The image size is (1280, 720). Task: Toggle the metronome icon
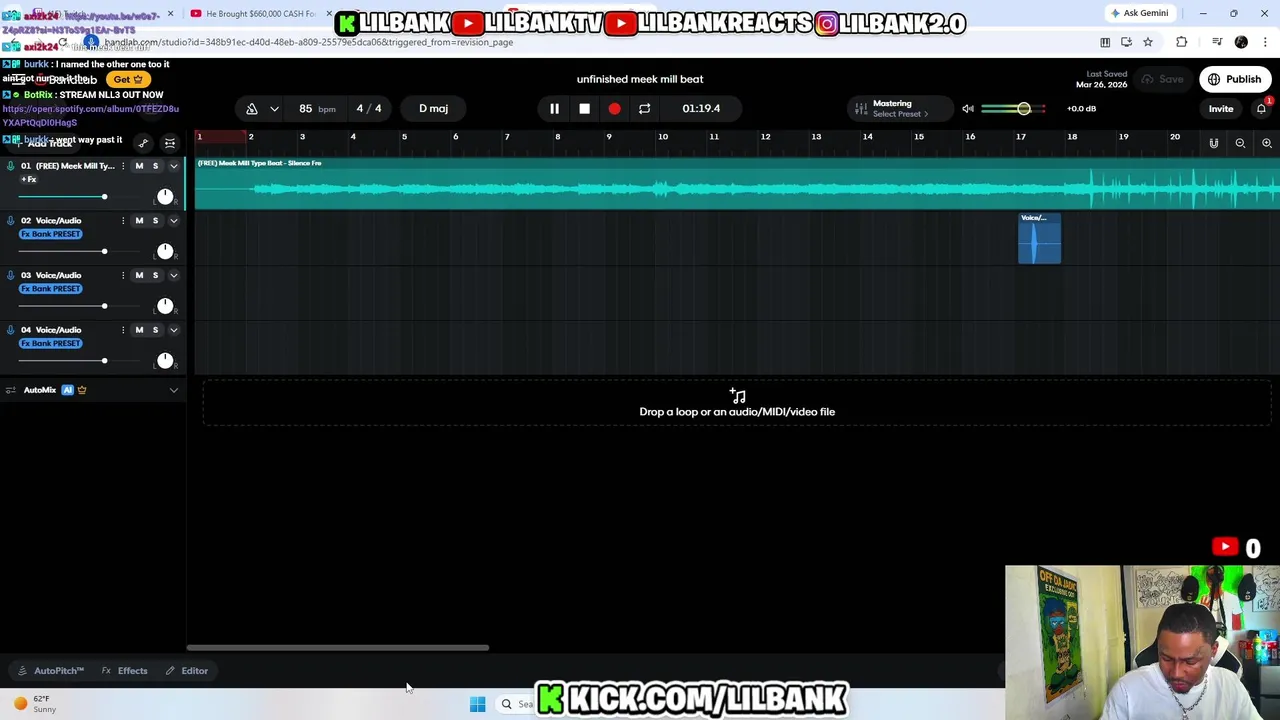coord(252,108)
